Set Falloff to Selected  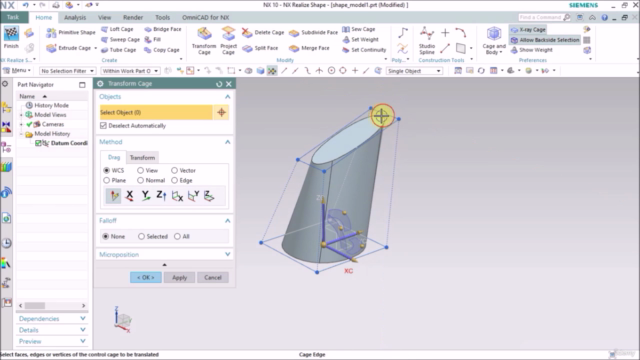(x=141, y=236)
